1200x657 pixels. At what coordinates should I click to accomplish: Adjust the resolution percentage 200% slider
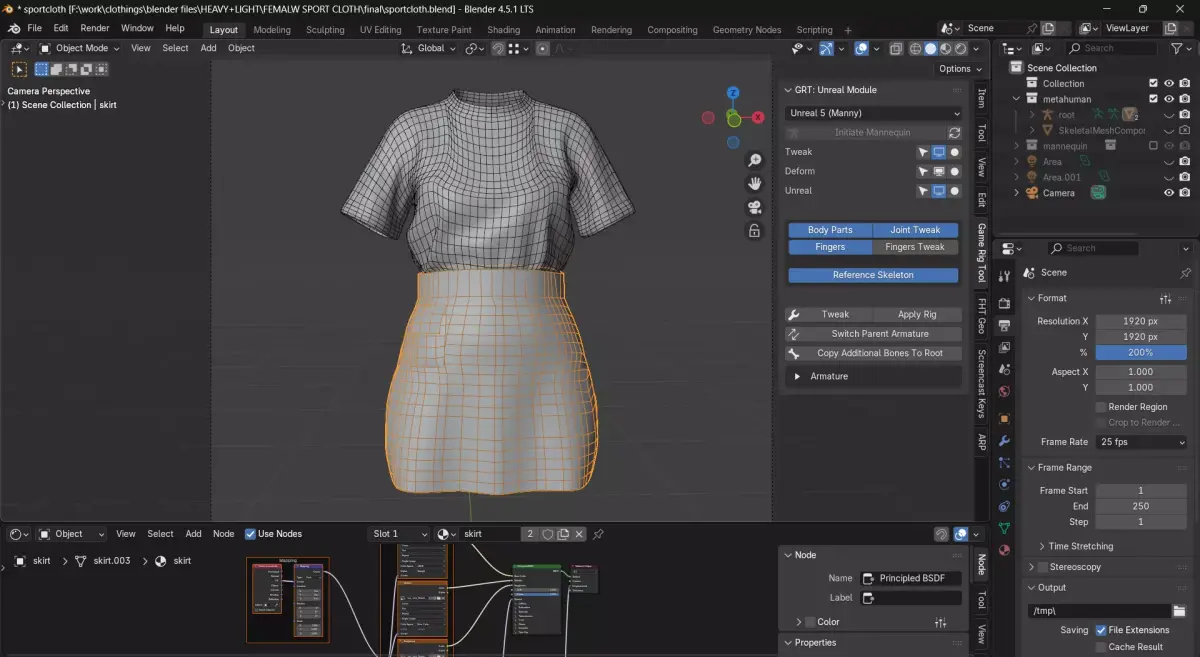(1141, 353)
